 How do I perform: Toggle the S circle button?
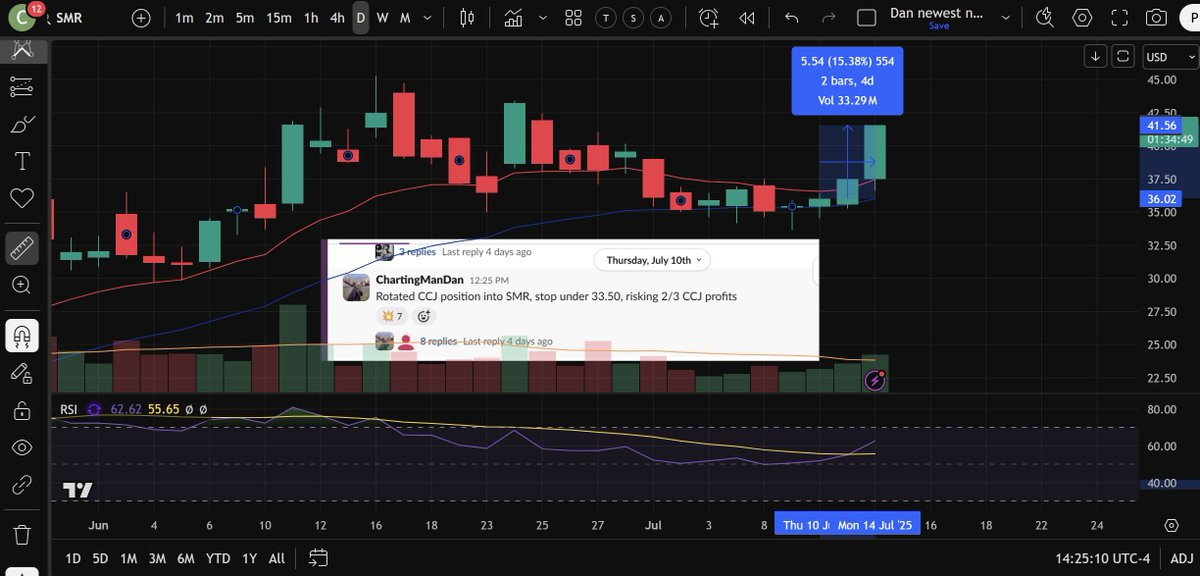[x=633, y=18]
